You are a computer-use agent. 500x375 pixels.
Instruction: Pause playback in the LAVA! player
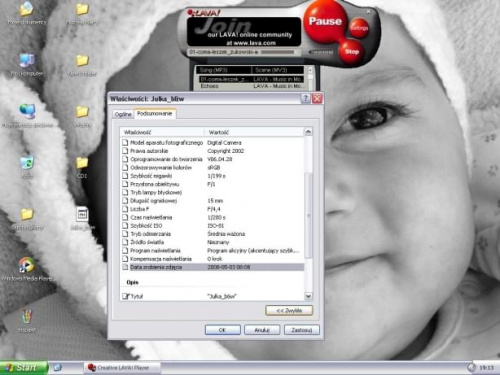tap(325, 21)
